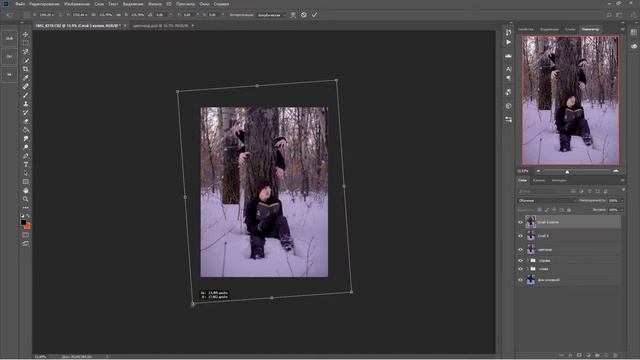The image size is (640, 360).
Task: Select the Pen tool
Action: (26, 156)
